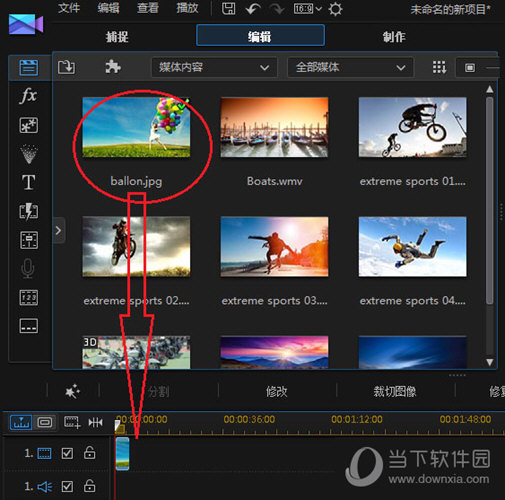Select the image clip on video track
Image resolution: width=505 pixels, height=500 pixels.
click(x=122, y=454)
